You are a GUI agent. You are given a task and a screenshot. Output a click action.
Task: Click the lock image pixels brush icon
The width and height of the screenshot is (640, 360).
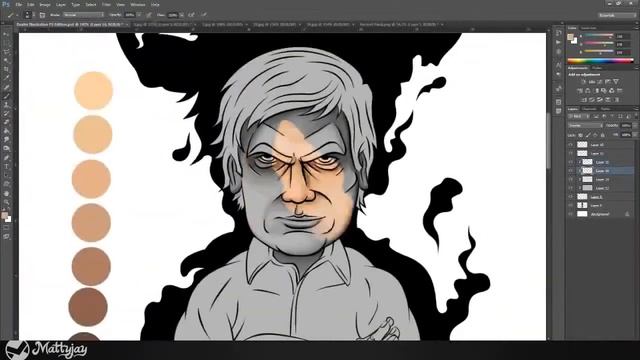pyautogui.click(x=588, y=135)
